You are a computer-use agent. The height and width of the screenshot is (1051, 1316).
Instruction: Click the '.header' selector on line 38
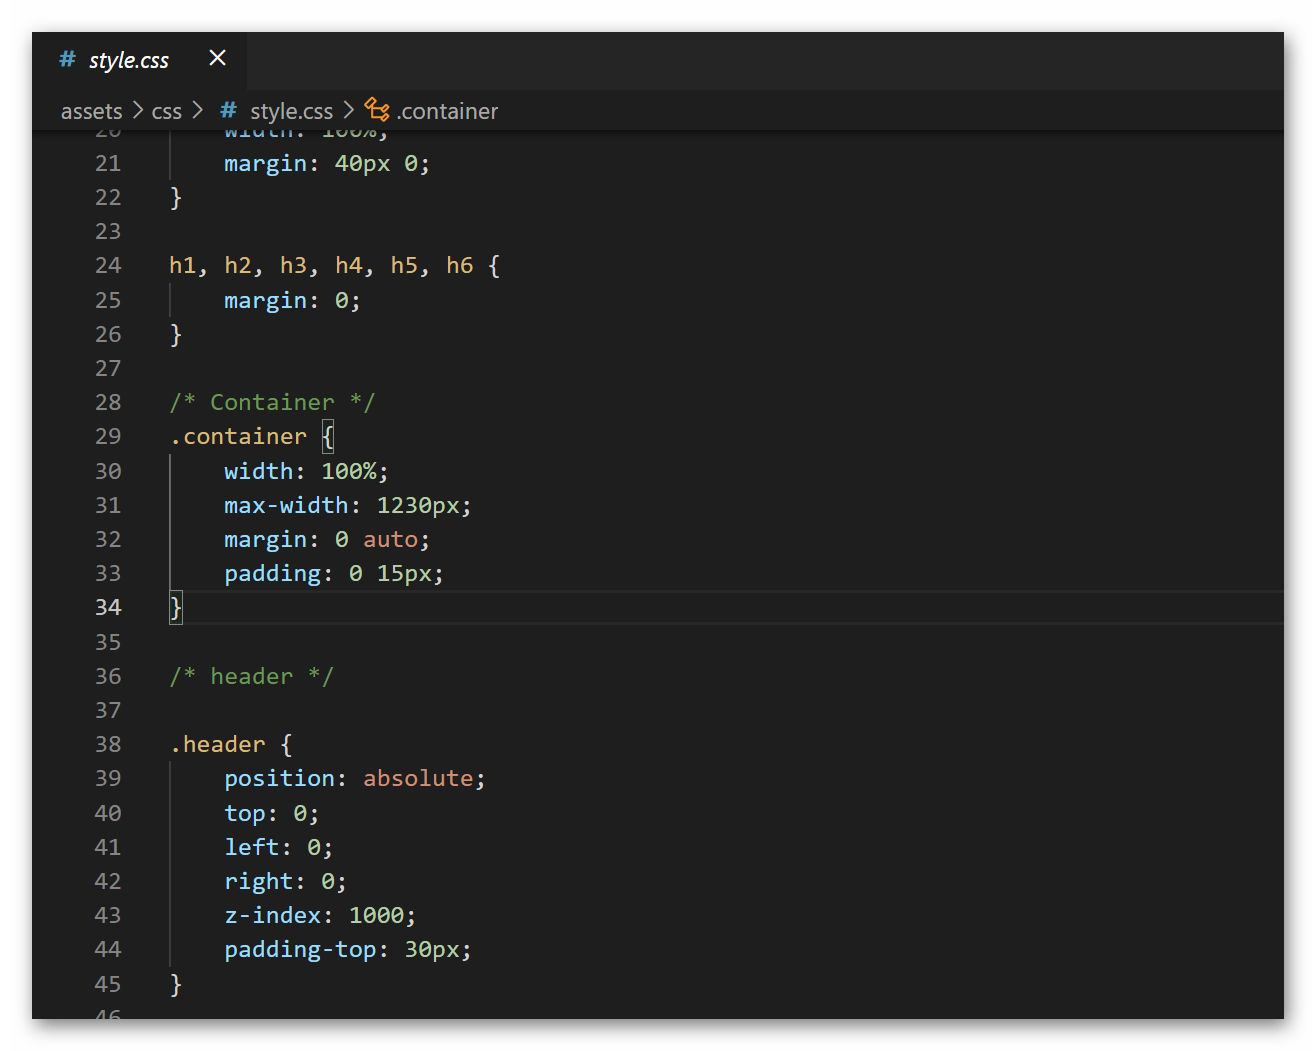point(217,745)
